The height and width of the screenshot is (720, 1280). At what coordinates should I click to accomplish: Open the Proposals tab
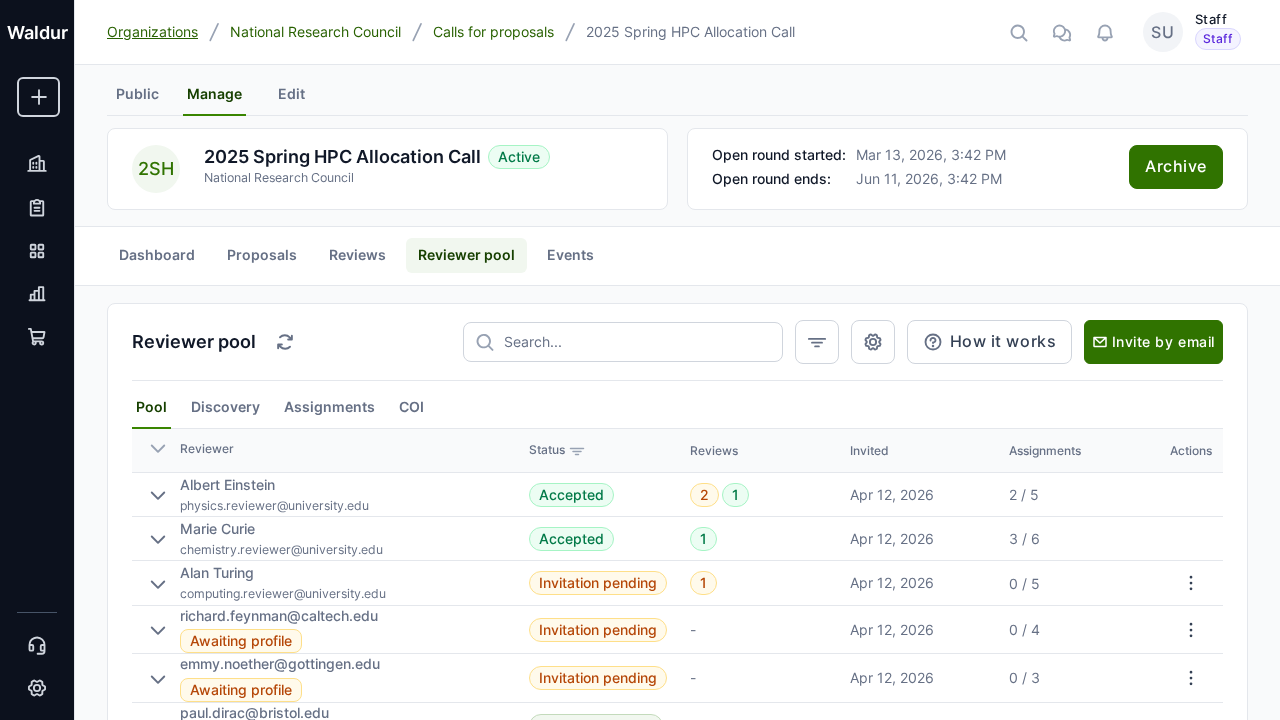262,255
